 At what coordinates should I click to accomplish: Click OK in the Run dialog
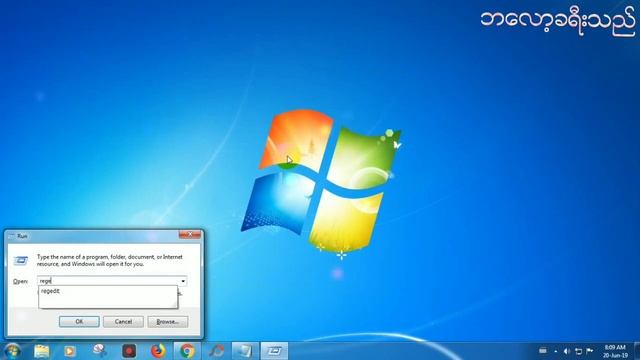[x=79, y=322]
